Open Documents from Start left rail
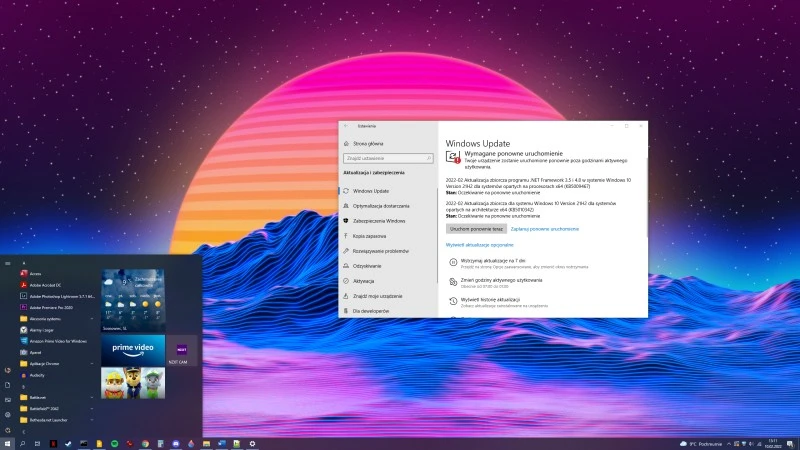Image resolution: width=800 pixels, height=450 pixels. pyautogui.click(x=7, y=385)
